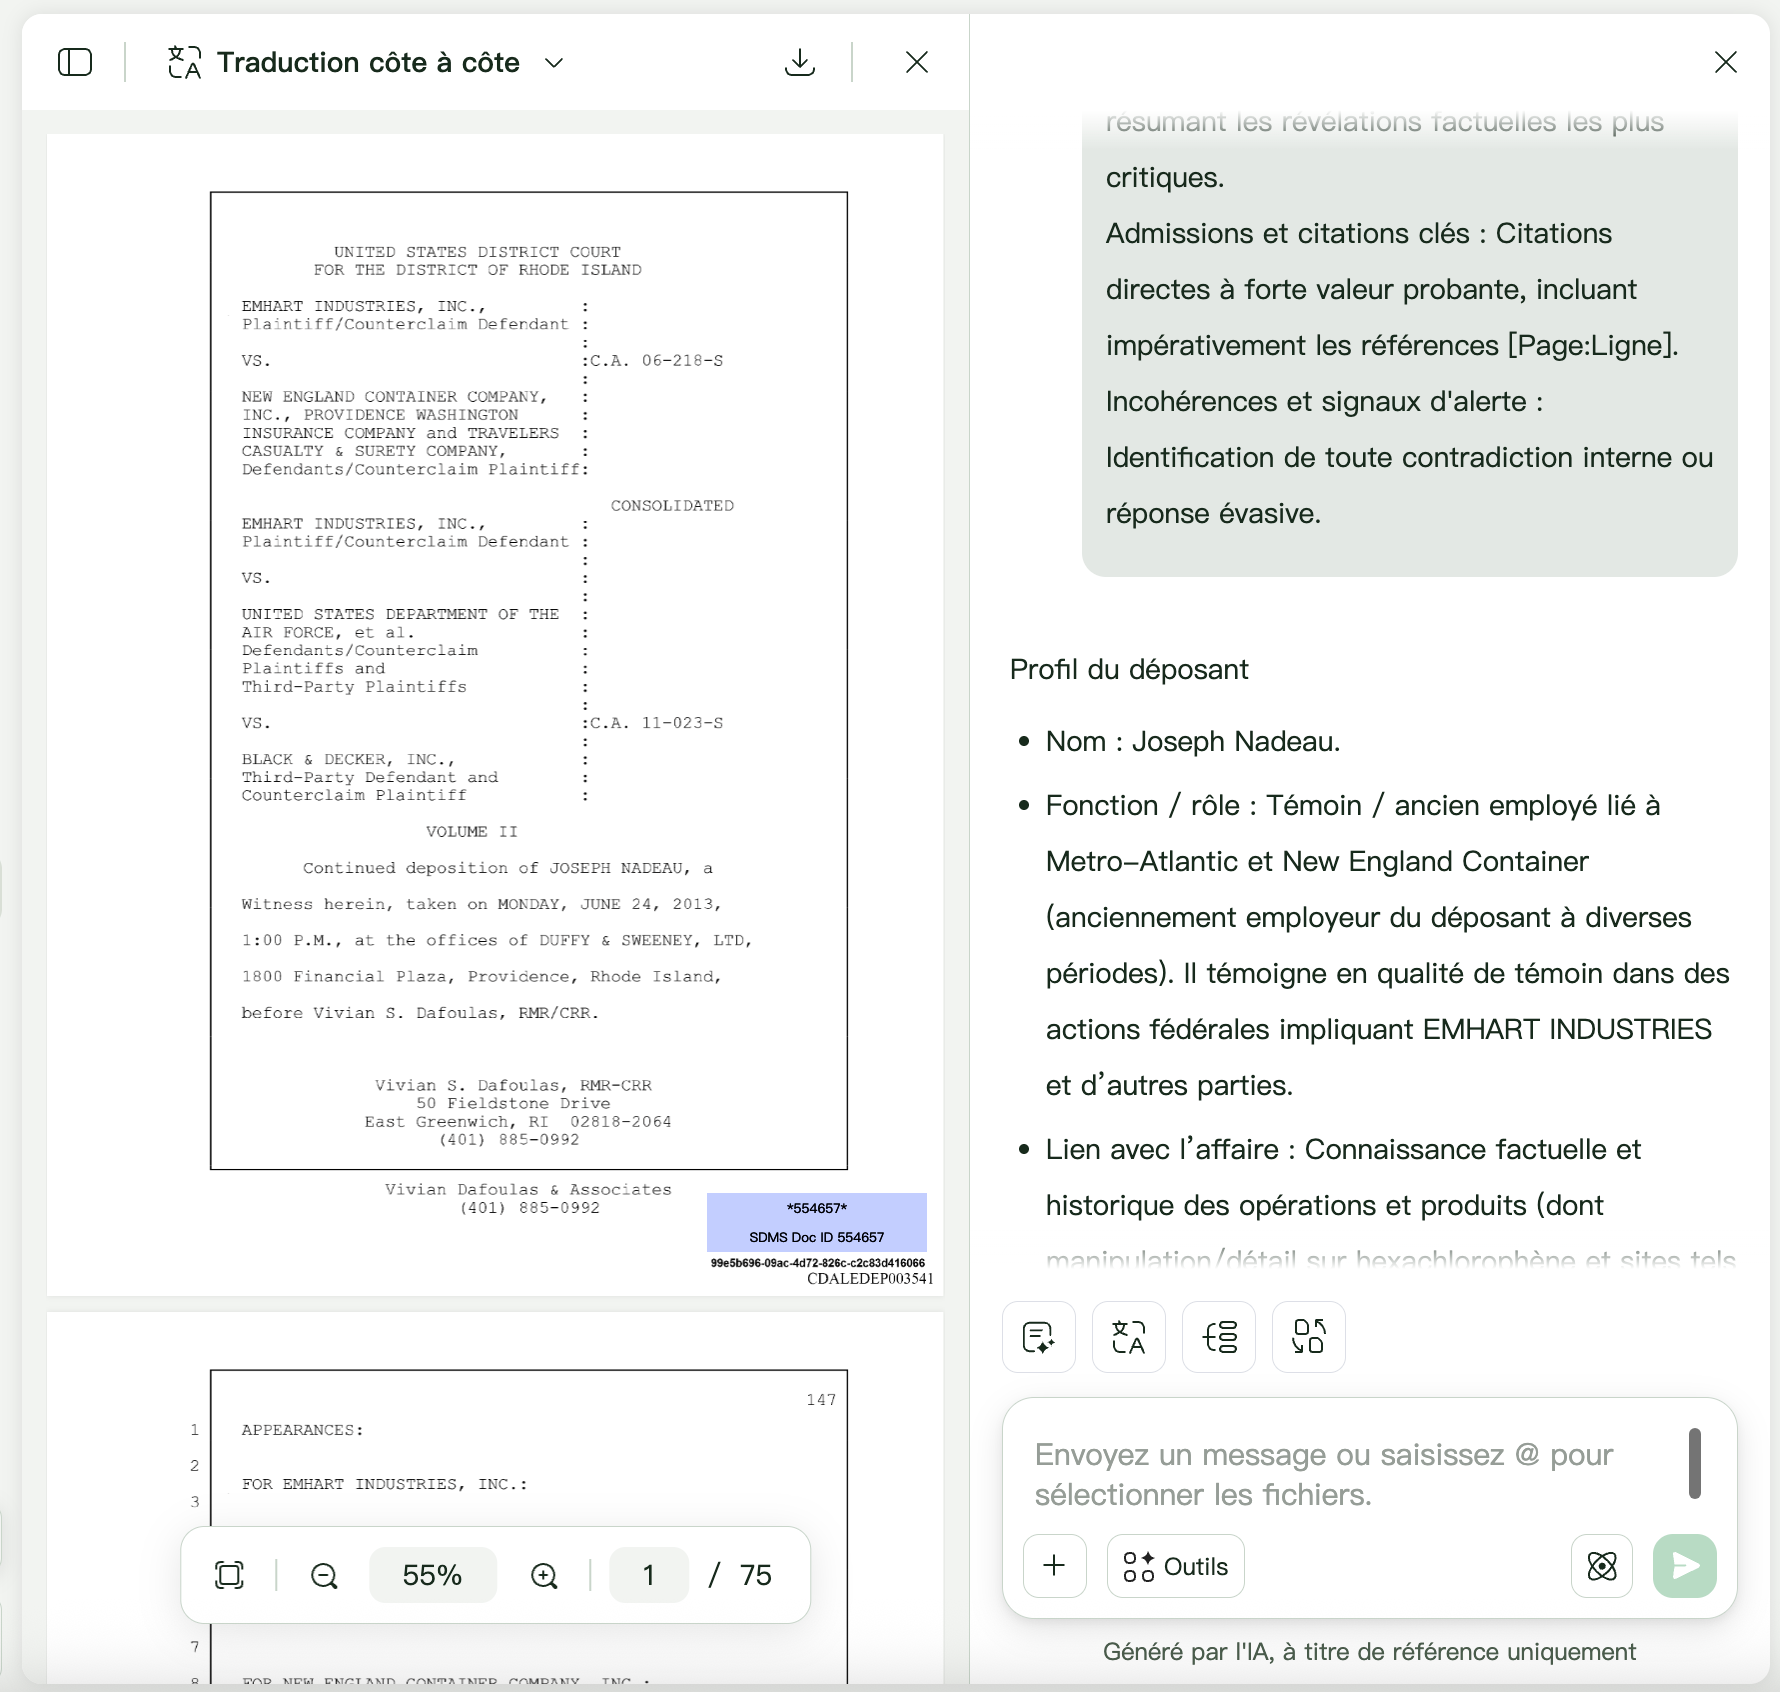This screenshot has width=1780, height=1692.
Task: Click the outline/mind-map quick-action icon
Action: [x=1219, y=1337]
